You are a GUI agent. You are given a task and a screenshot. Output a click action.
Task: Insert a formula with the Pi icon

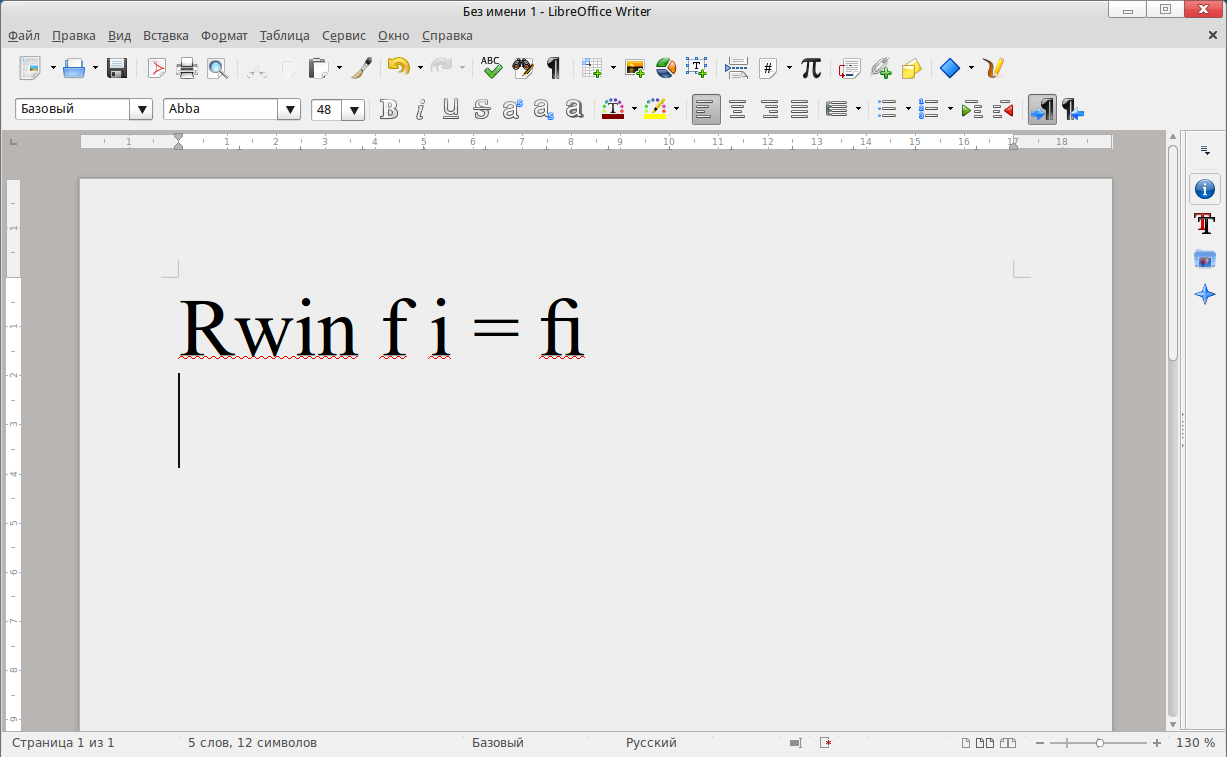click(811, 68)
